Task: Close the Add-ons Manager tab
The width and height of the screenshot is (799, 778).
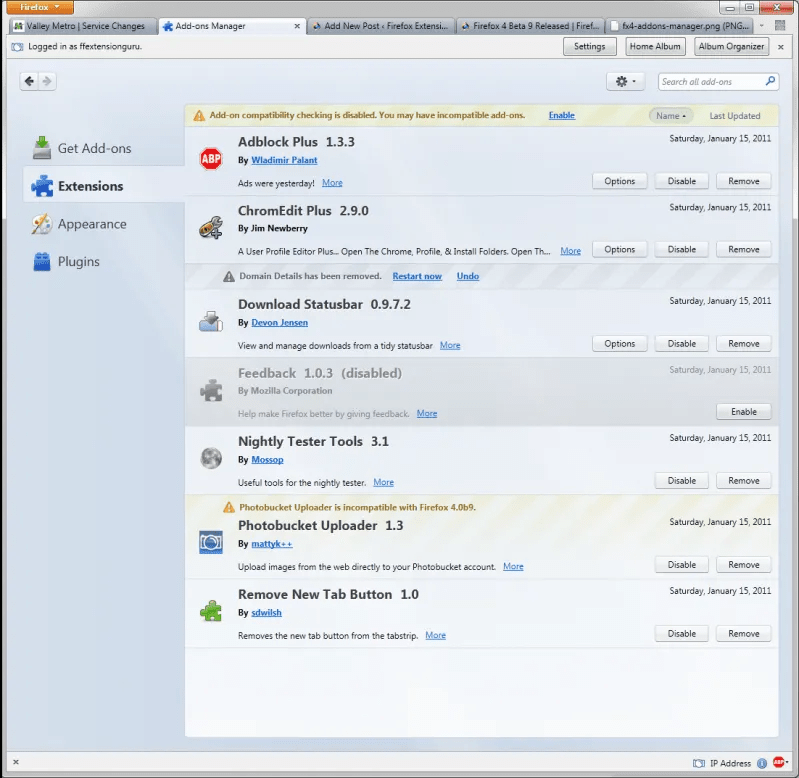Action: (297, 26)
